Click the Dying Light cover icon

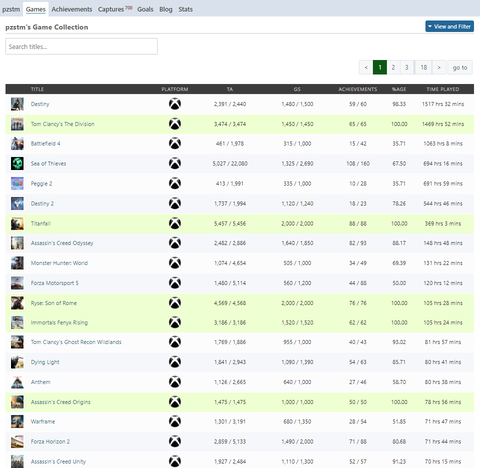point(17,362)
